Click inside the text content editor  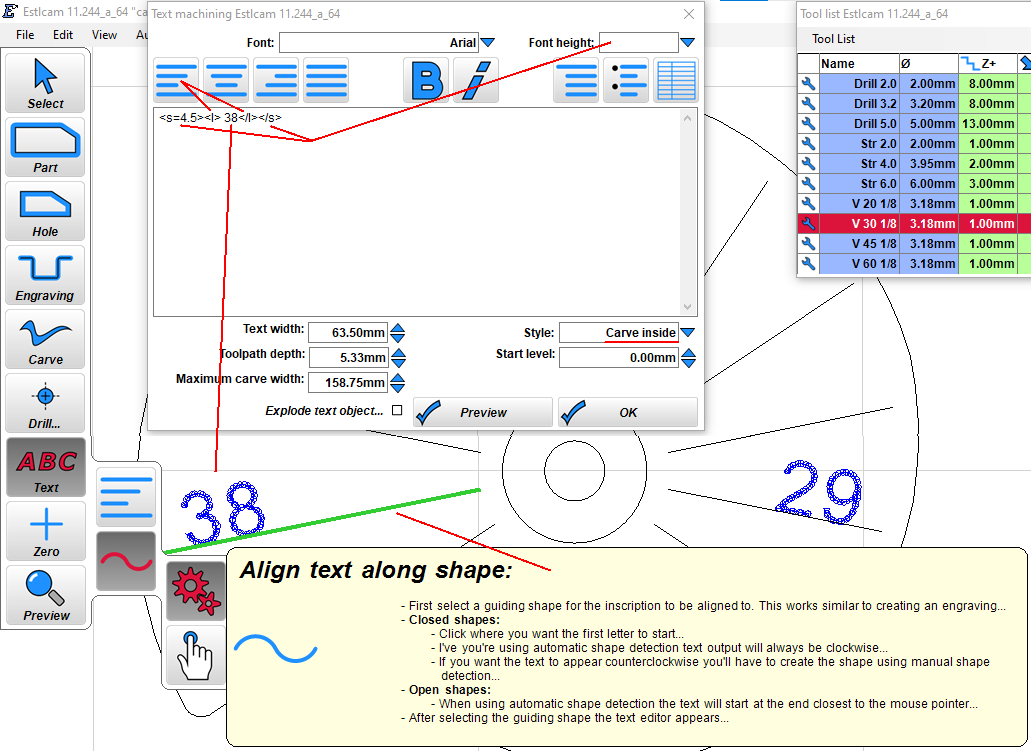[418, 212]
